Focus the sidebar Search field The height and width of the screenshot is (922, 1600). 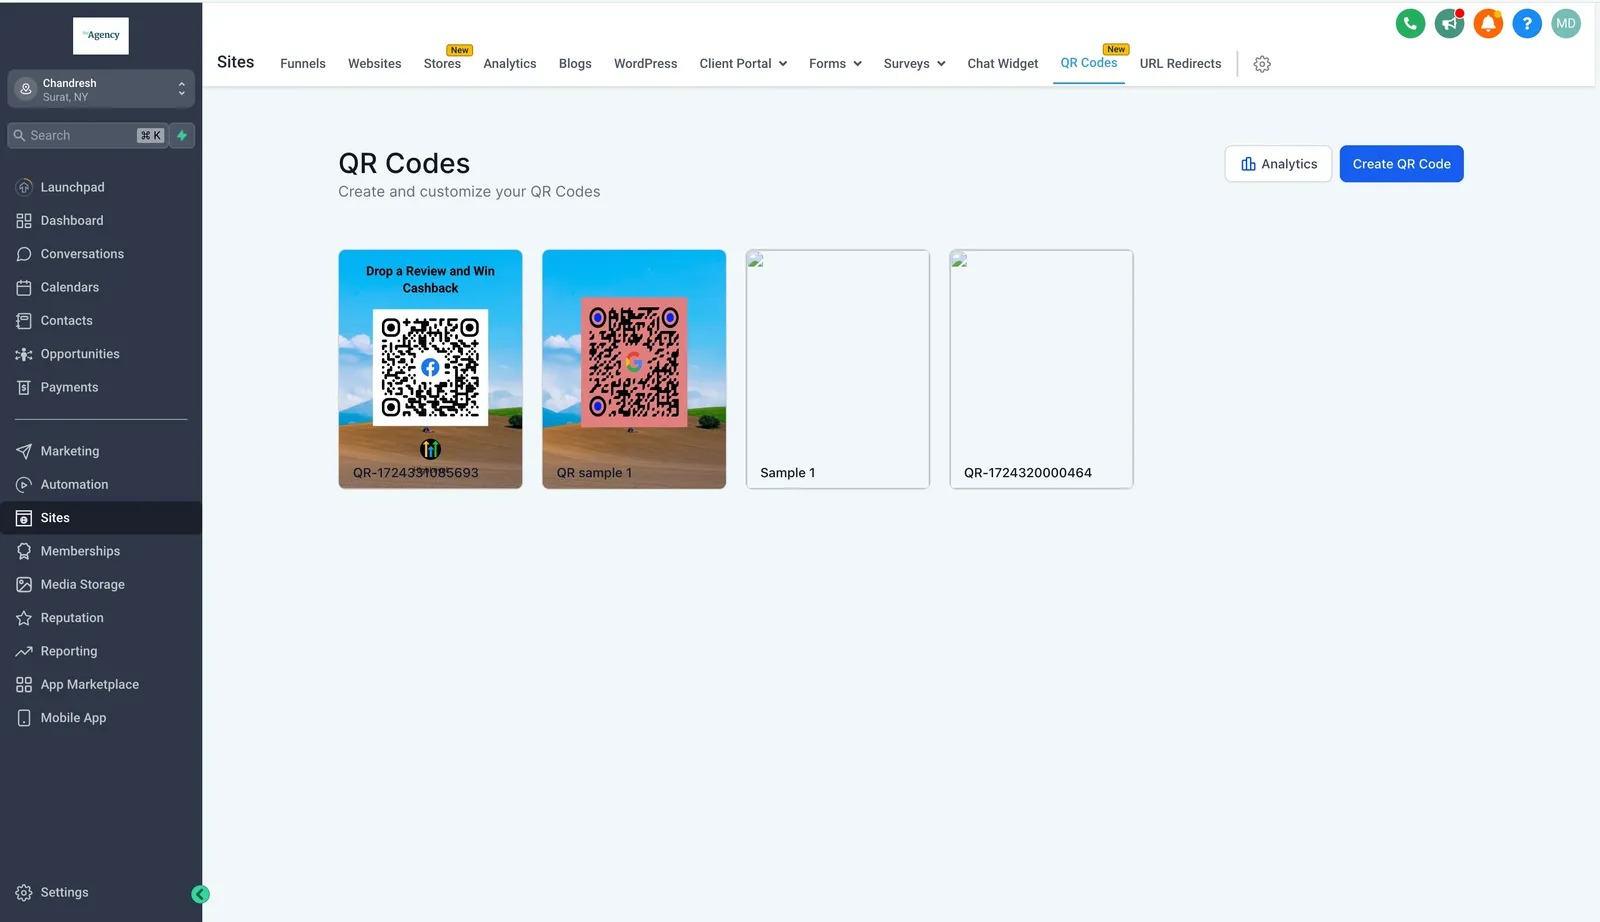point(87,135)
